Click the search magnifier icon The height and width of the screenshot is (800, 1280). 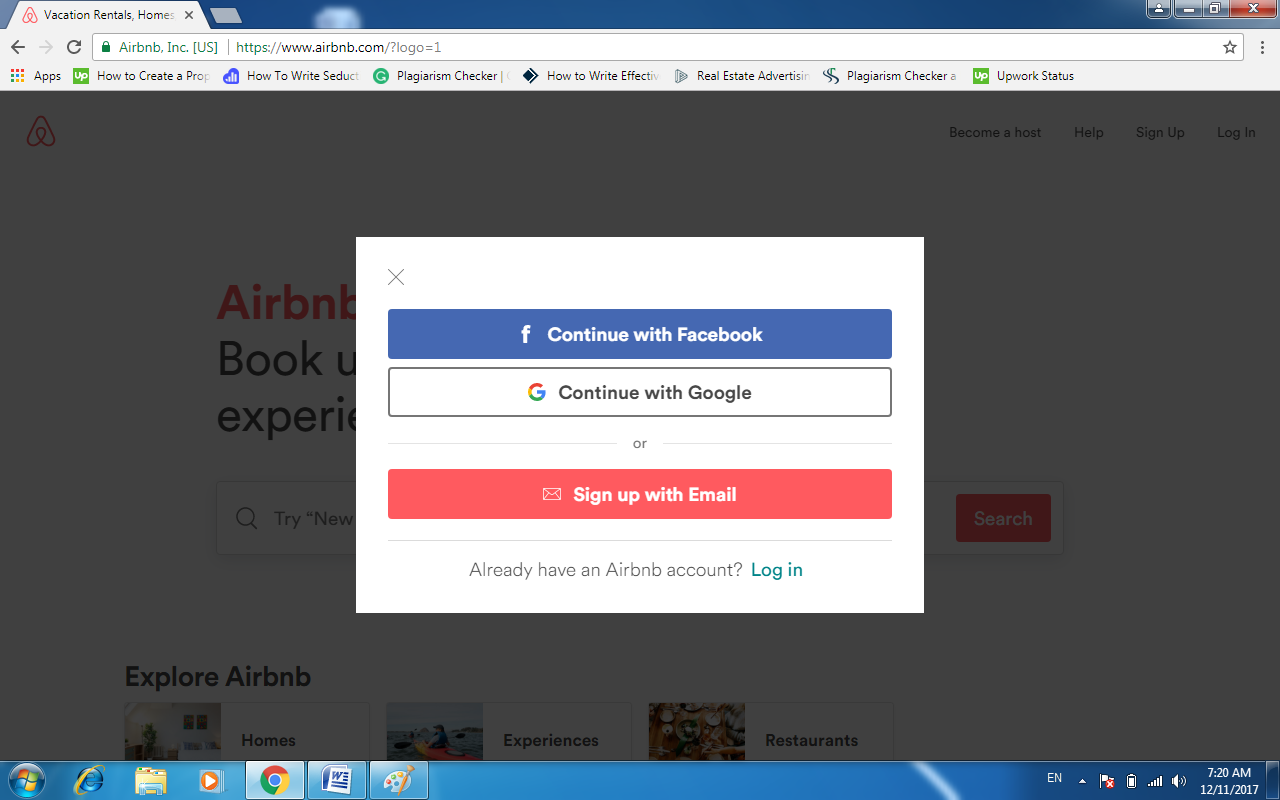pyautogui.click(x=246, y=518)
